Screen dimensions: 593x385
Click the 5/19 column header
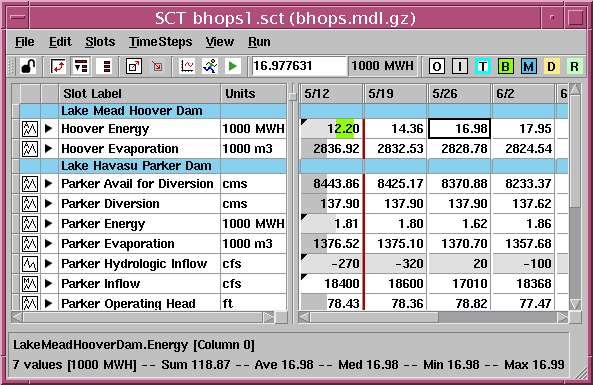[x=396, y=93]
